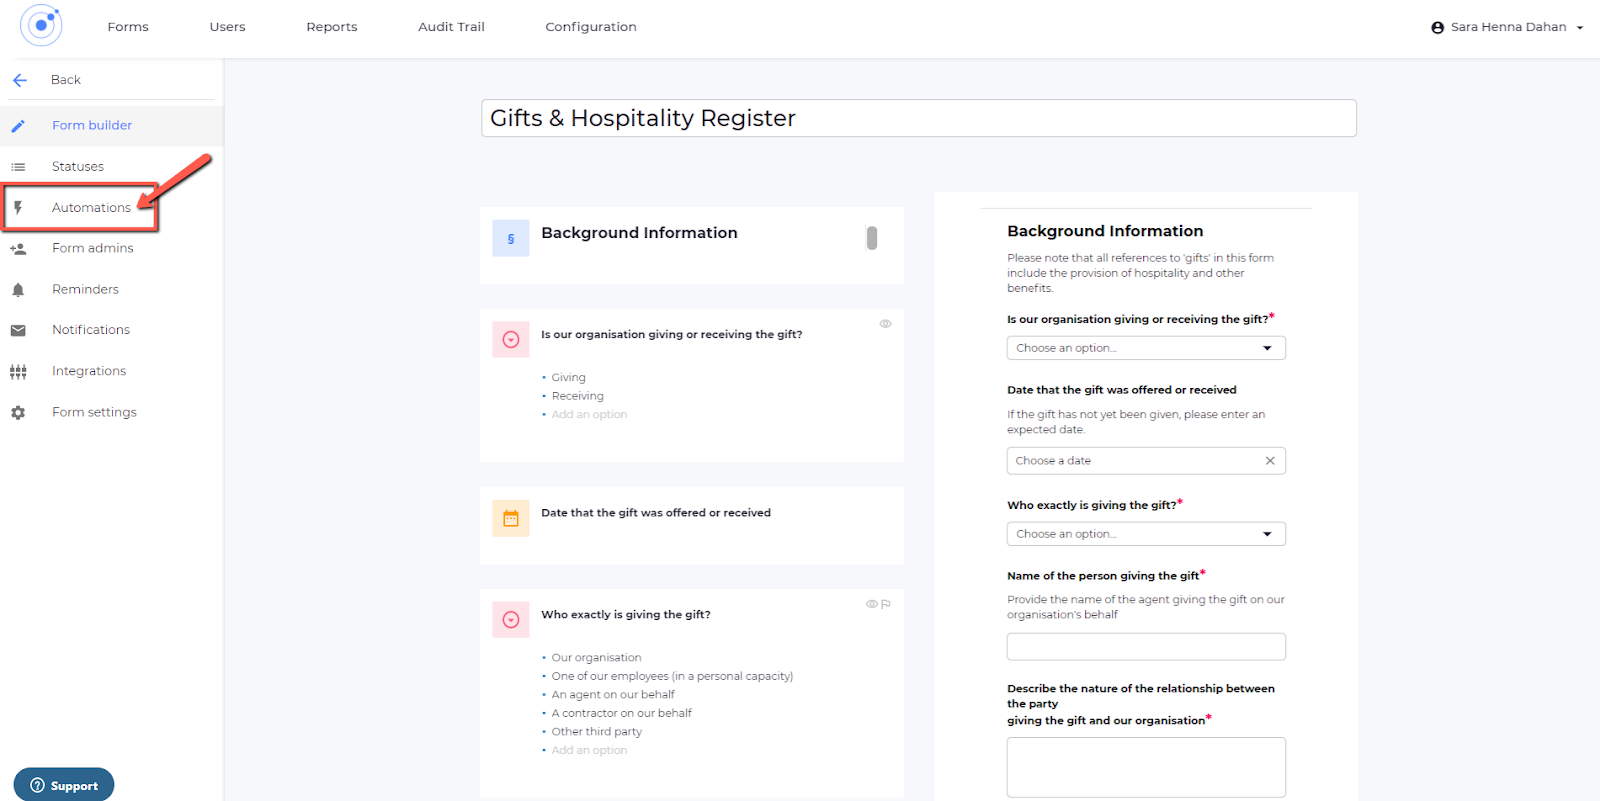Click the Support button

(x=64, y=785)
